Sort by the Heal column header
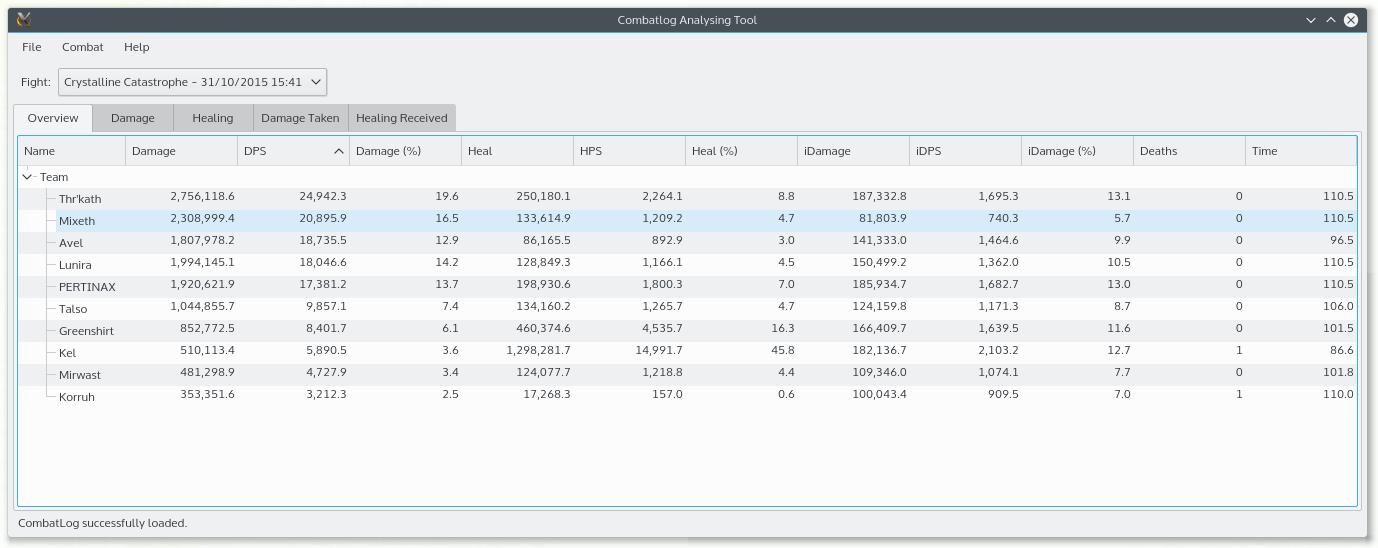The image size is (1378, 548). click(x=517, y=151)
